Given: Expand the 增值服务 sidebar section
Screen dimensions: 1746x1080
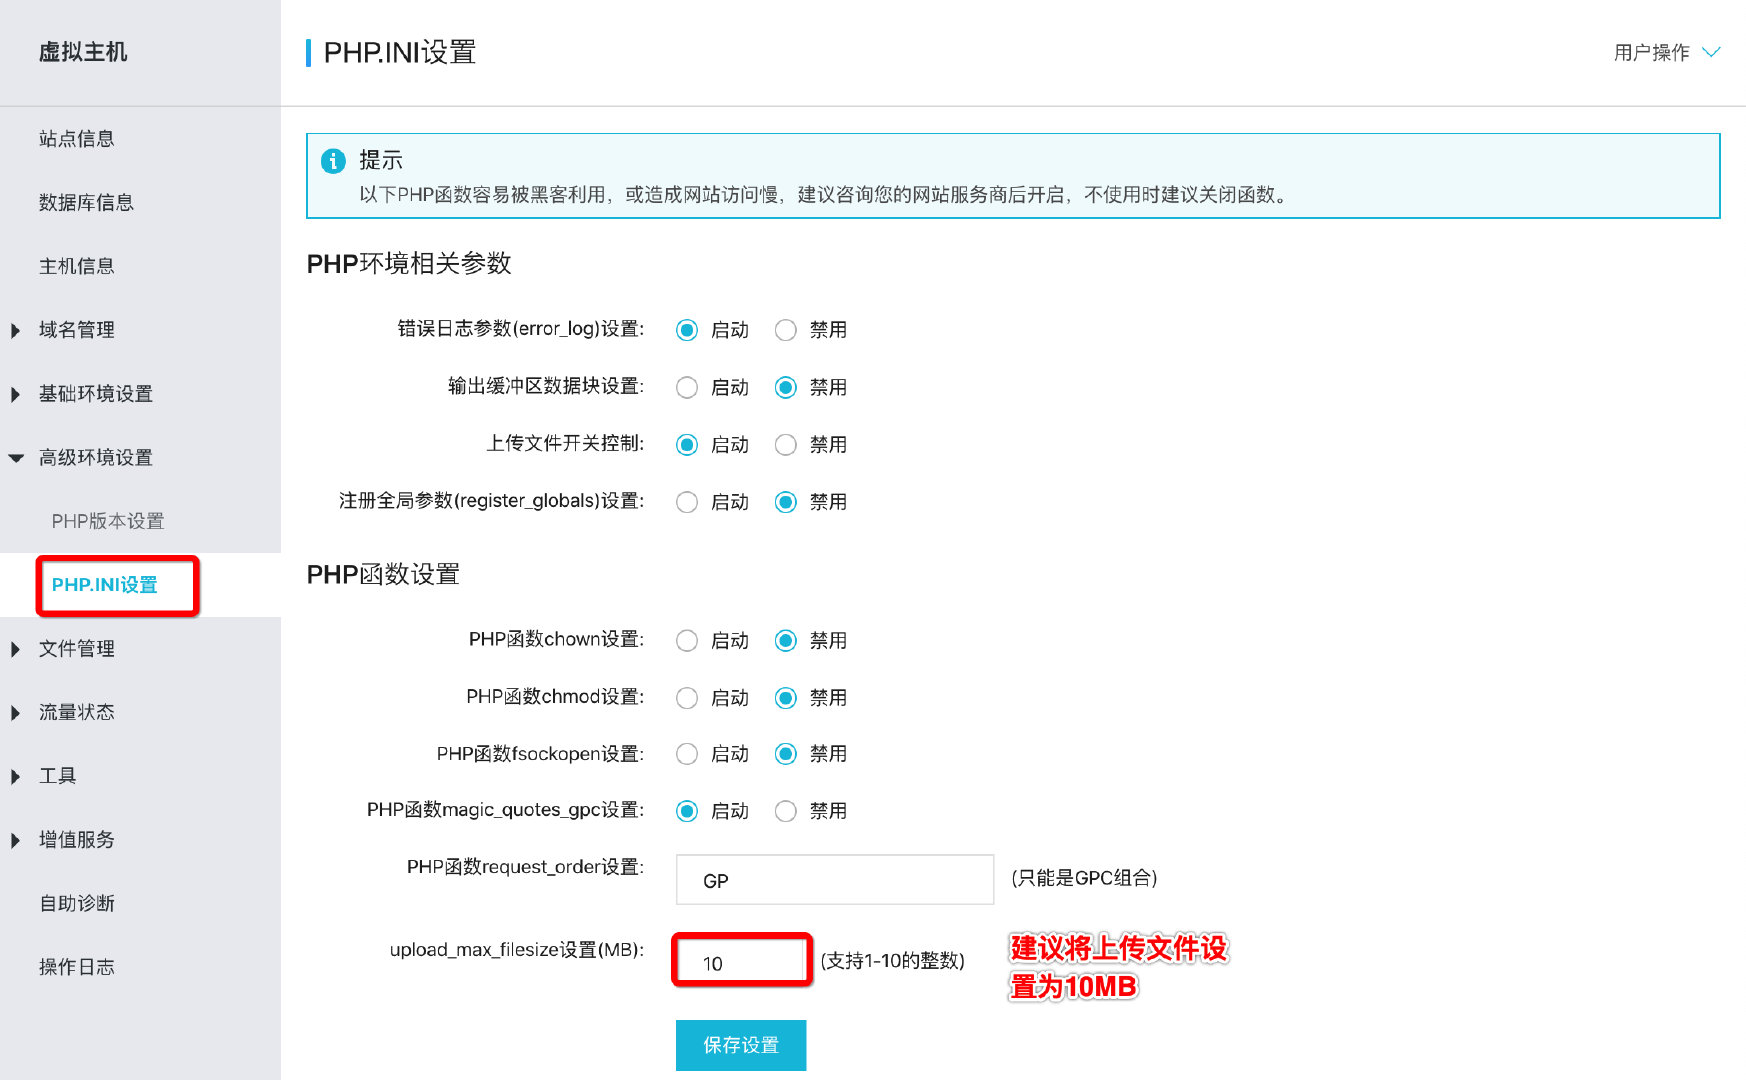Looking at the screenshot, I should point(74,840).
